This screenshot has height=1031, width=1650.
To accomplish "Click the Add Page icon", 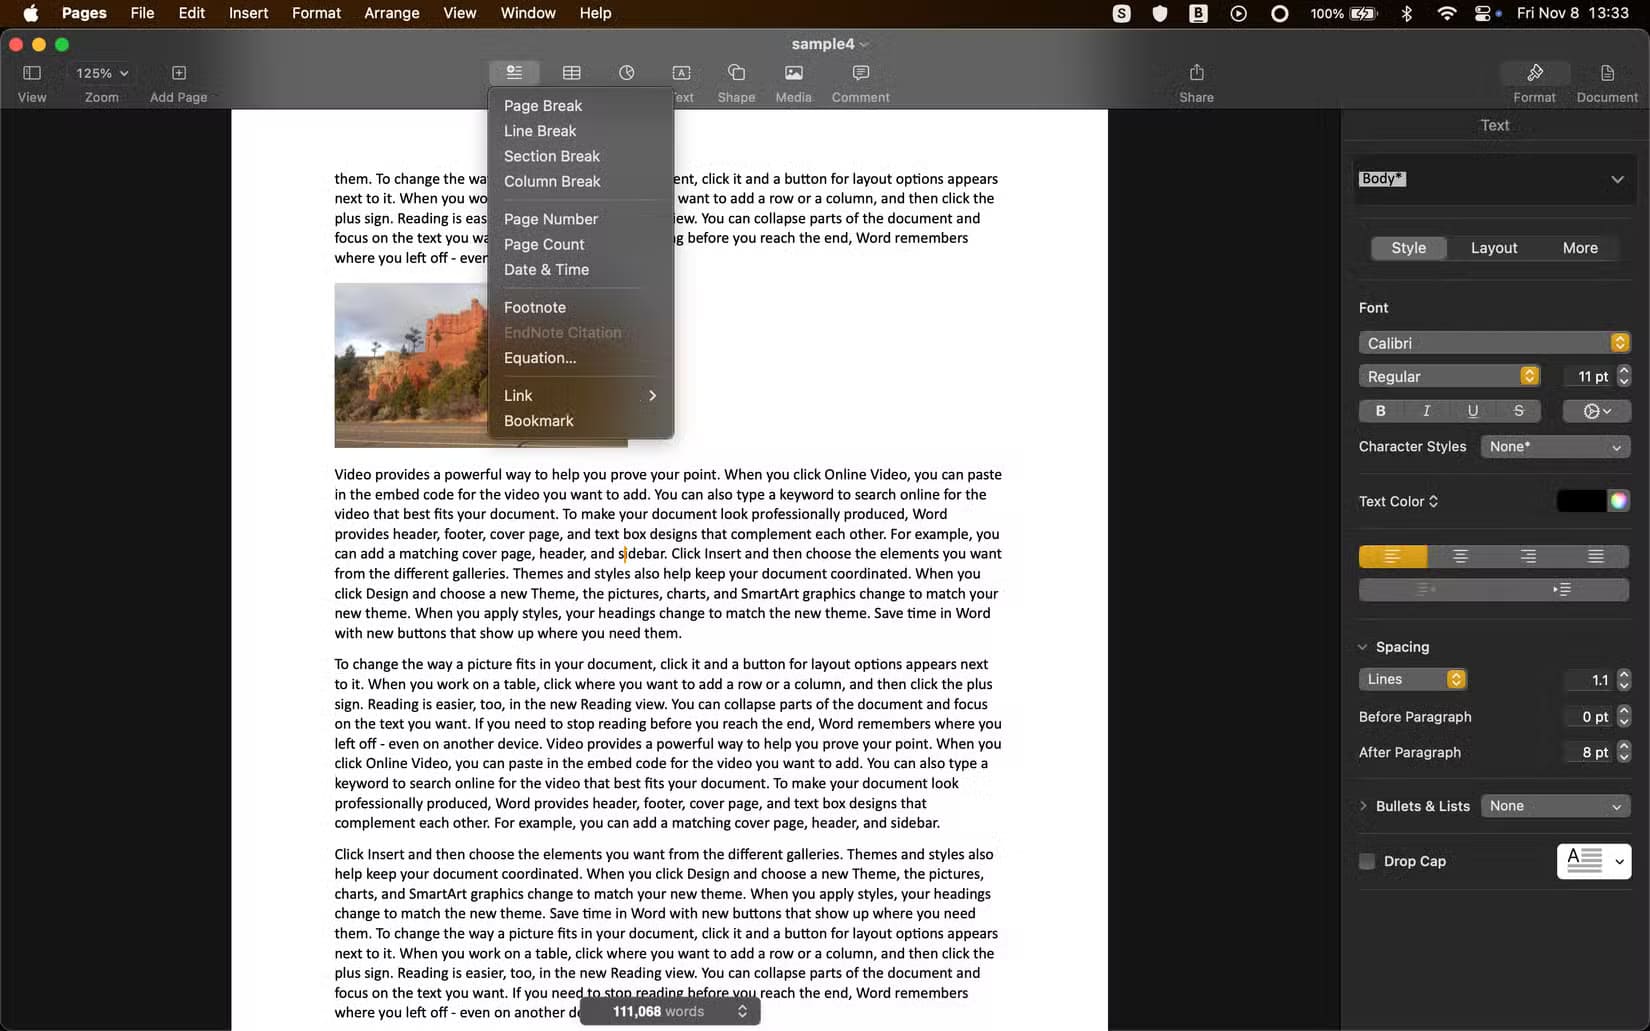I will pyautogui.click(x=179, y=73).
